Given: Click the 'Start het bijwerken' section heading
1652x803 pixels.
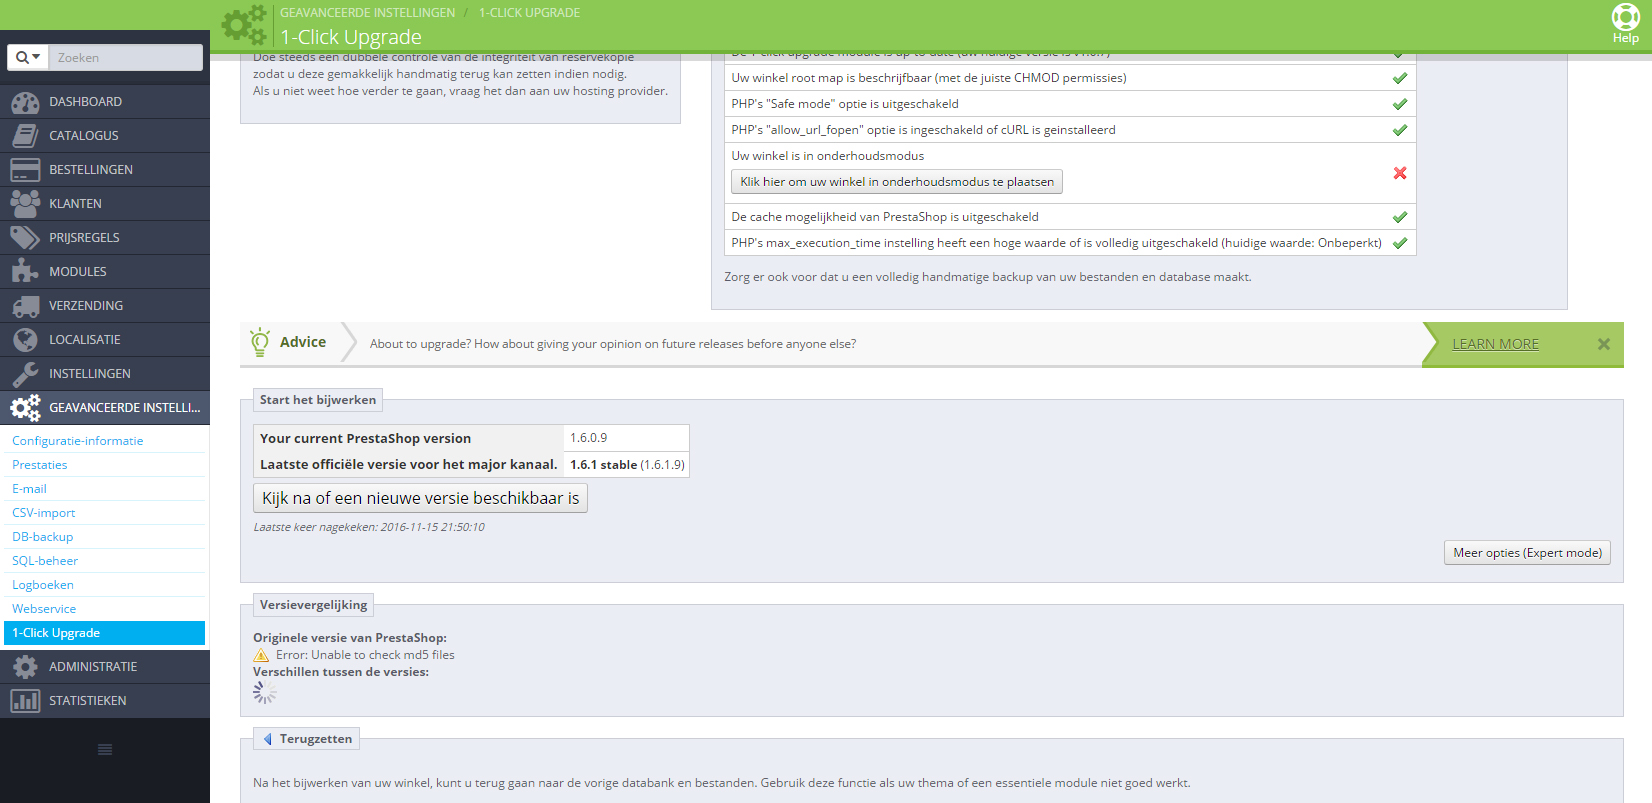Looking at the screenshot, I should tap(318, 400).
